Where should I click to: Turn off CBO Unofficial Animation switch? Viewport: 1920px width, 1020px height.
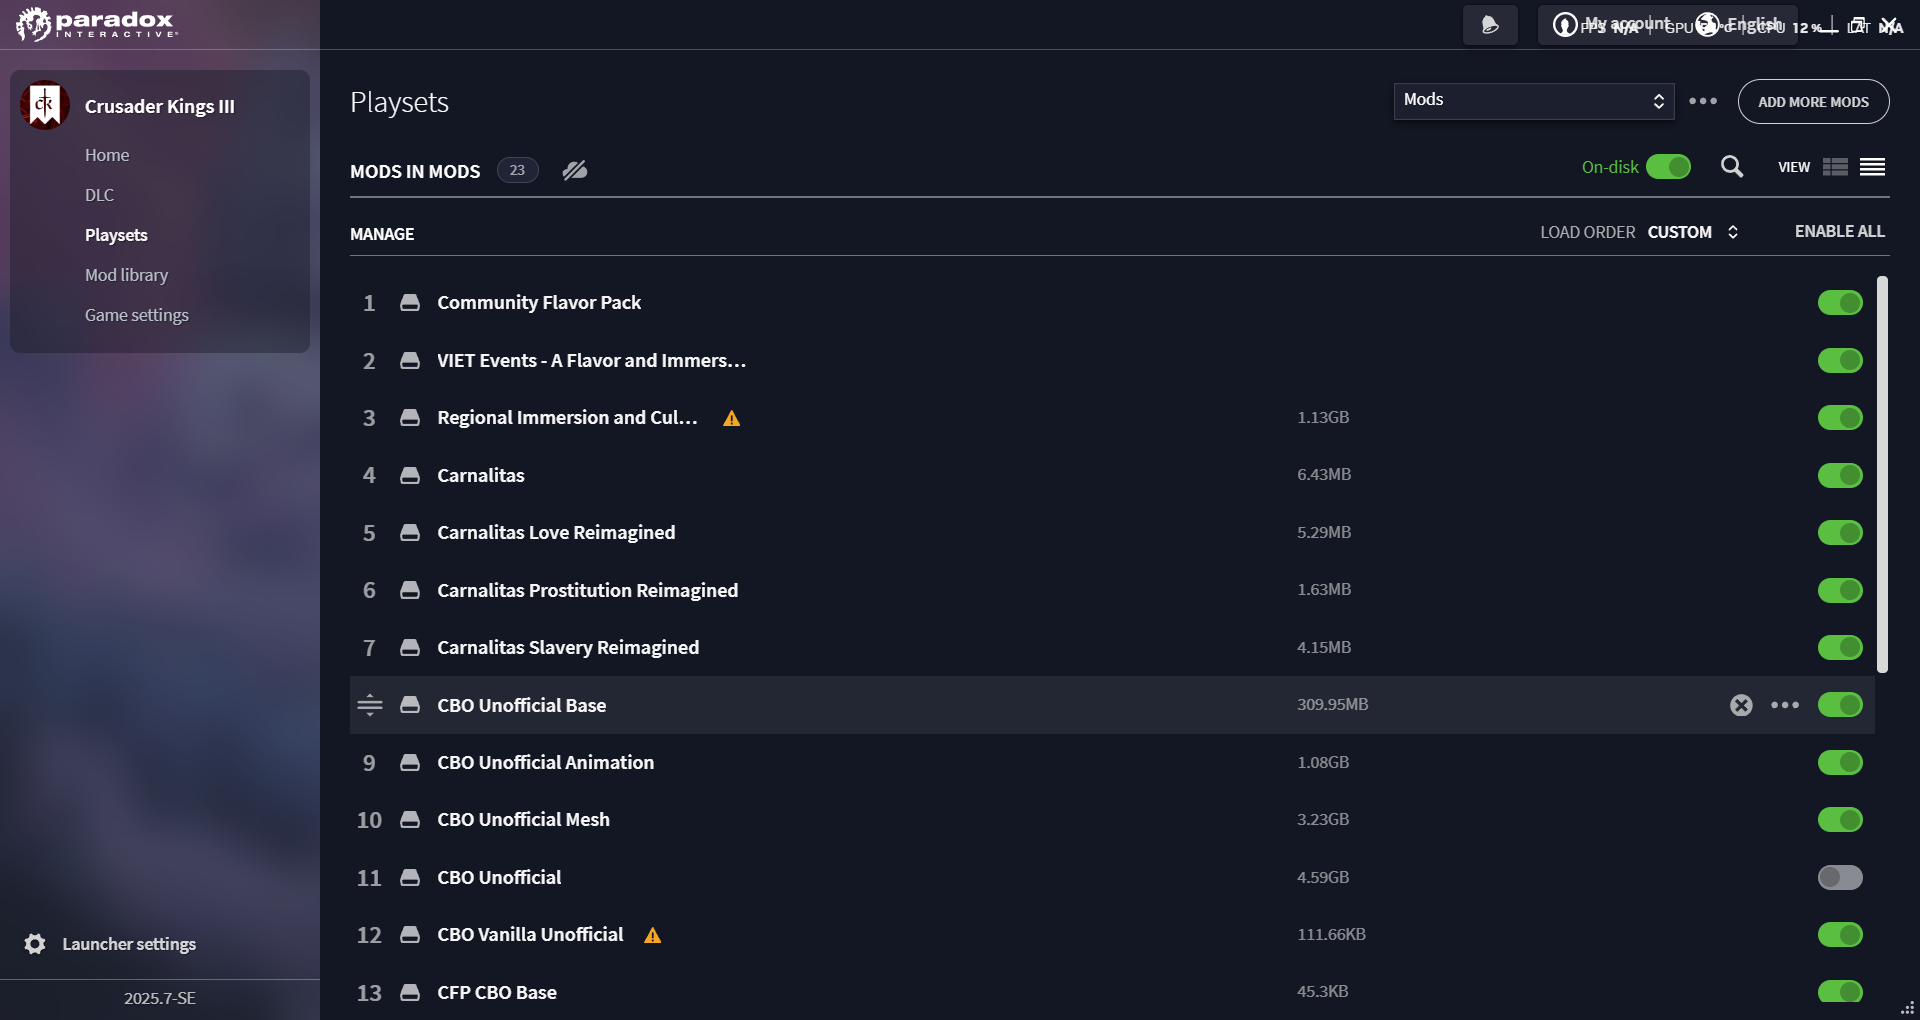pos(1840,763)
